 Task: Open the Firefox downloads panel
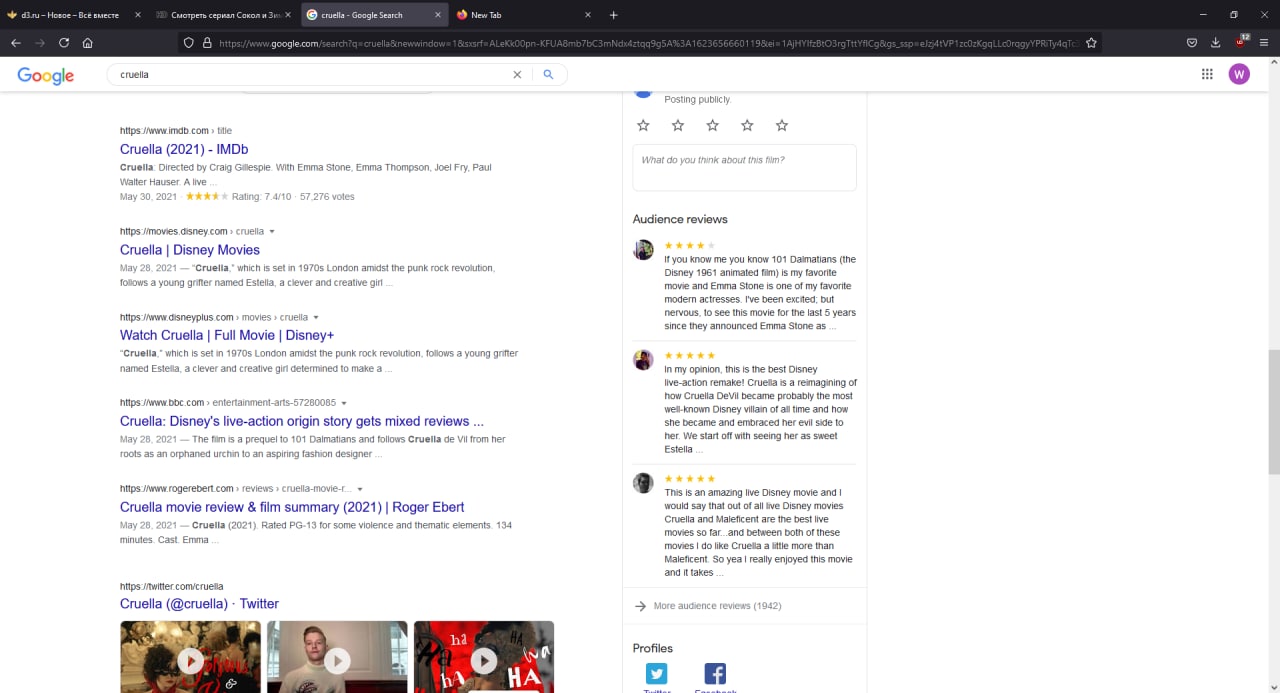point(1216,43)
